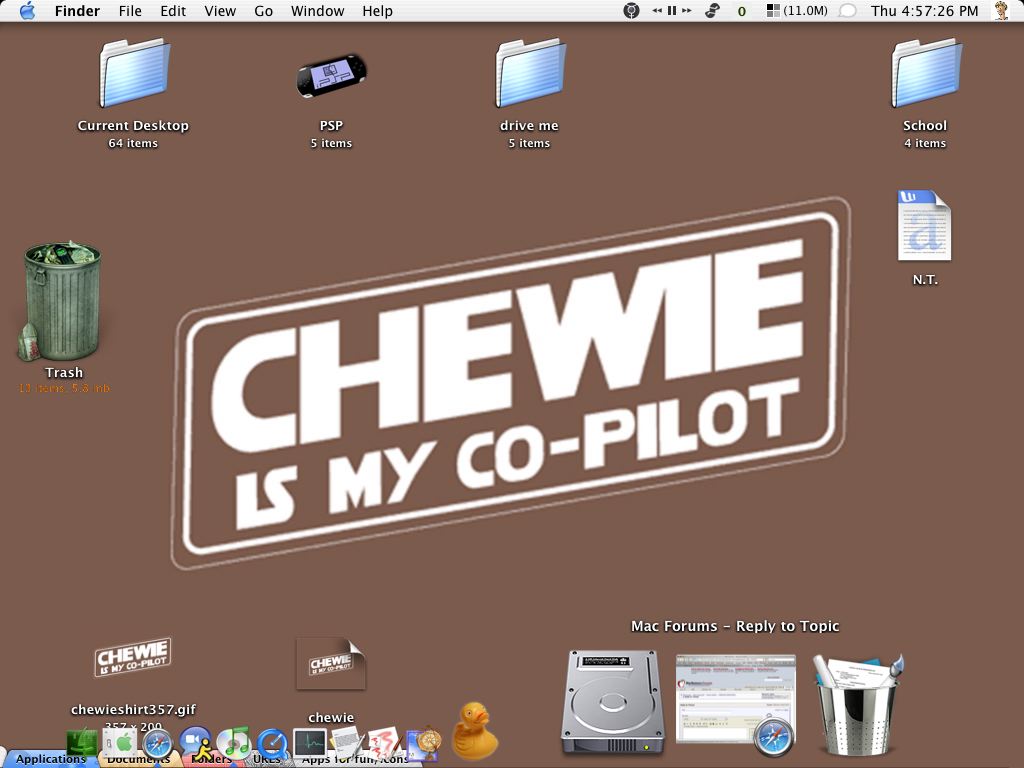Screen dimensions: 1024x768
Task: Open the iChat speech bubble status menu
Action: [x=847, y=11]
